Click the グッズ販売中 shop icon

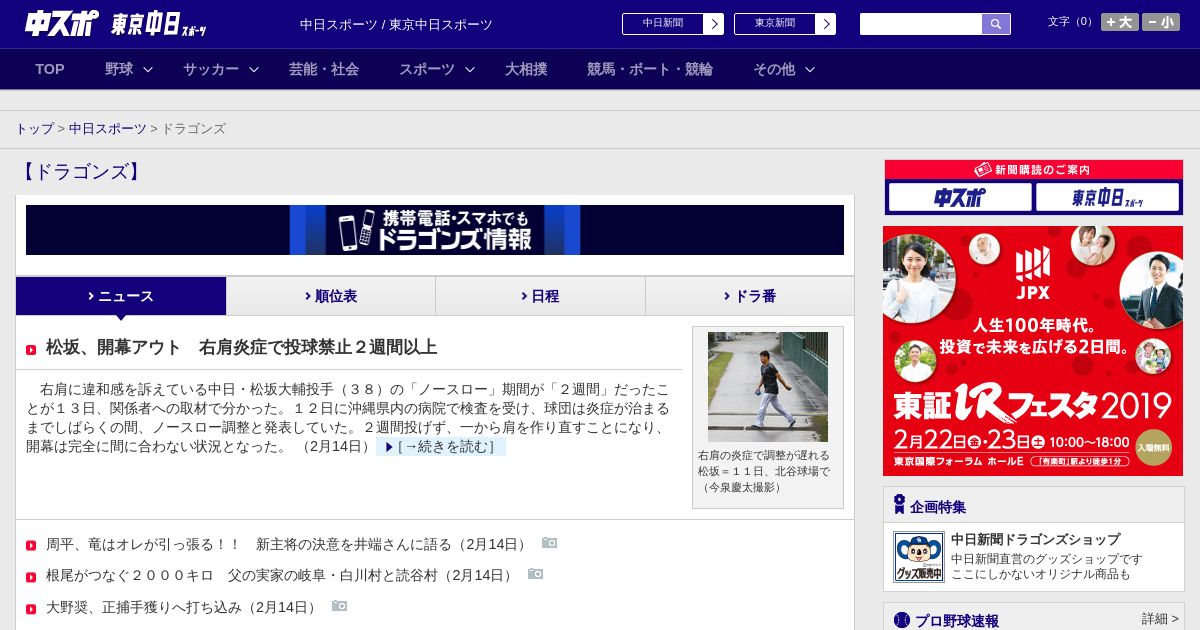[x=918, y=557]
